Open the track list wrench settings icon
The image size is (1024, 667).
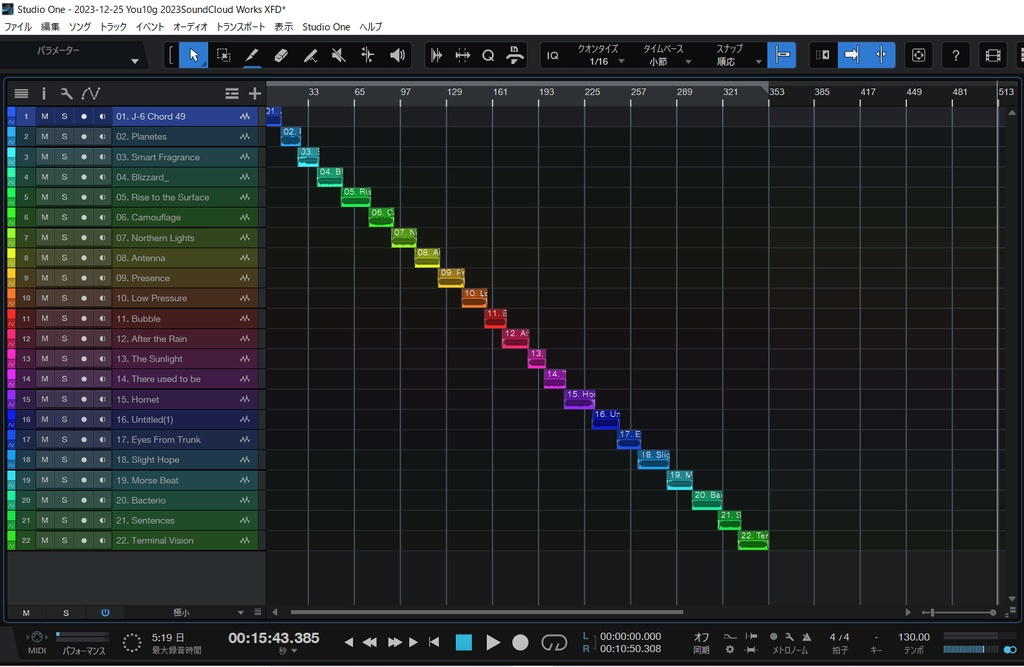66,93
